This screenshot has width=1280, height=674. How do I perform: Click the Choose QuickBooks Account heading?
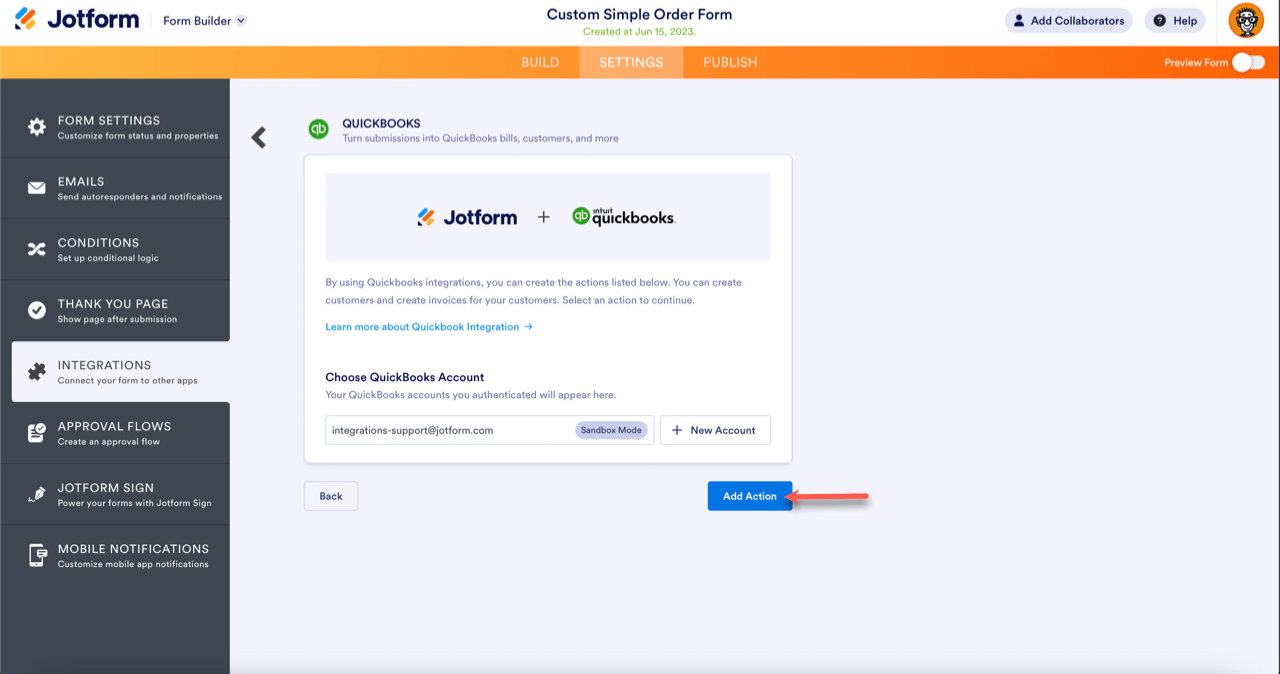(x=405, y=377)
